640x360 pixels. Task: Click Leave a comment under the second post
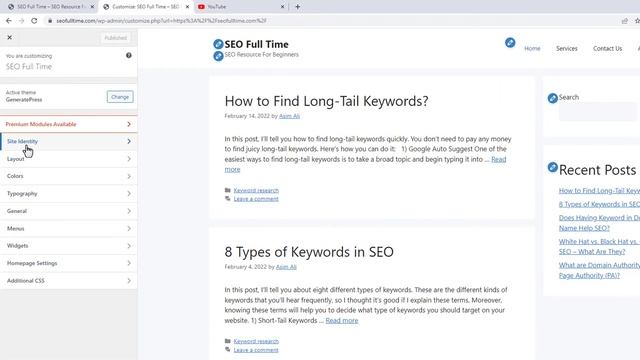(256, 350)
